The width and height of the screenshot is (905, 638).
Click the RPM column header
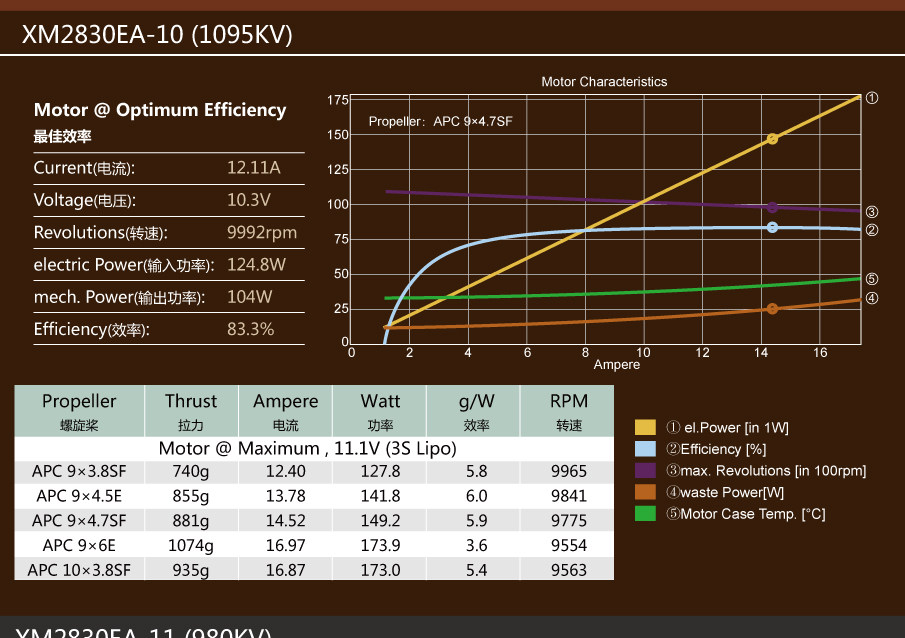point(568,411)
